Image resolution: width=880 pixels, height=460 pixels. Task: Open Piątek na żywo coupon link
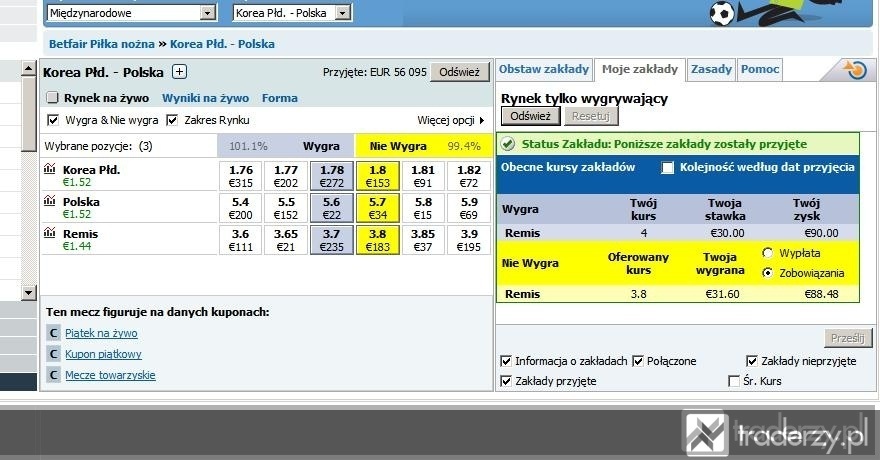tap(101, 333)
